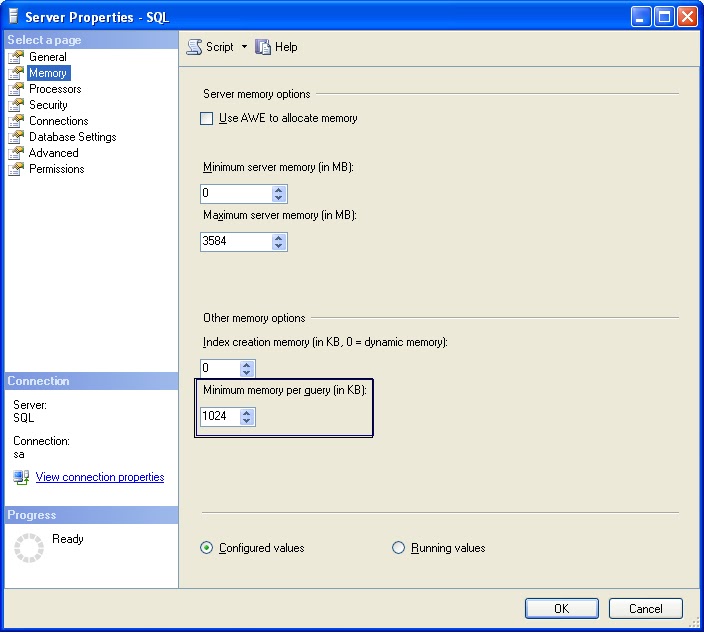The width and height of the screenshot is (704, 633).
Task: Click the Script scroll icon in toolbar
Action: (x=194, y=47)
